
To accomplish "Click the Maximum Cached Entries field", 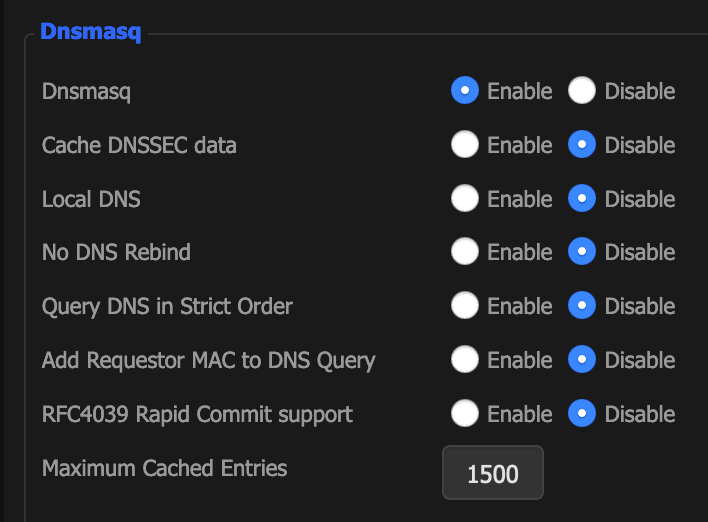I will point(493,473).
